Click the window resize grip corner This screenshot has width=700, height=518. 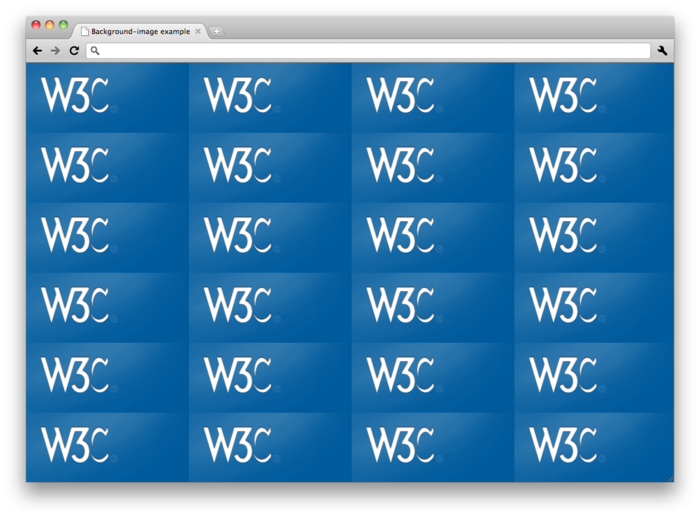670,478
